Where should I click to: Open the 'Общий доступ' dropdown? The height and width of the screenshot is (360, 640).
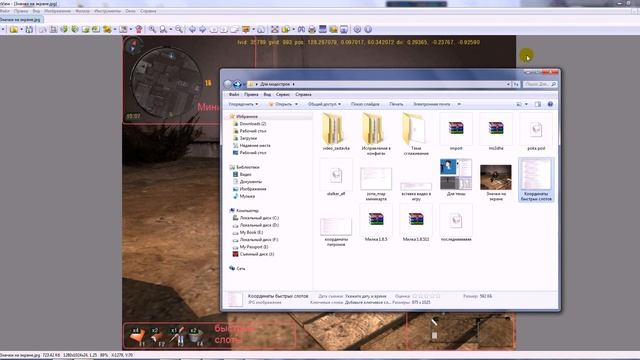tap(324, 104)
